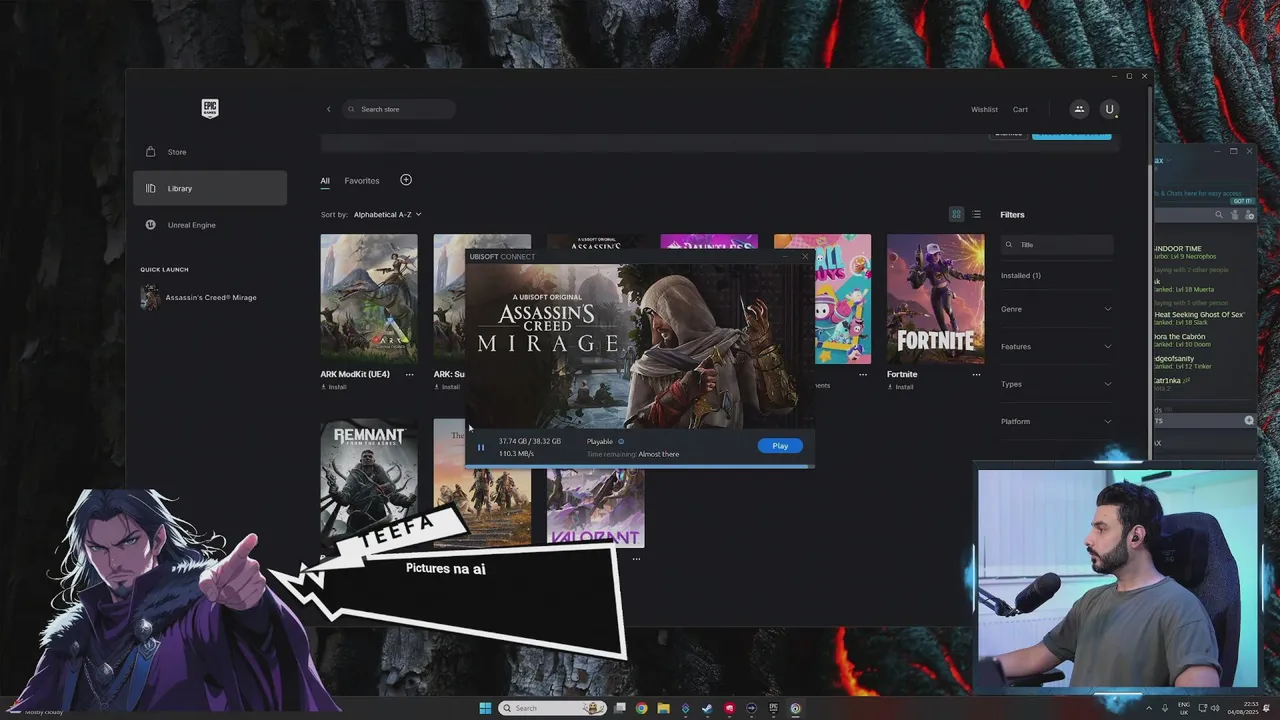Open the taskbar volume icon
This screenshot has height=720, width=1280.
[x=1216, y=708]
